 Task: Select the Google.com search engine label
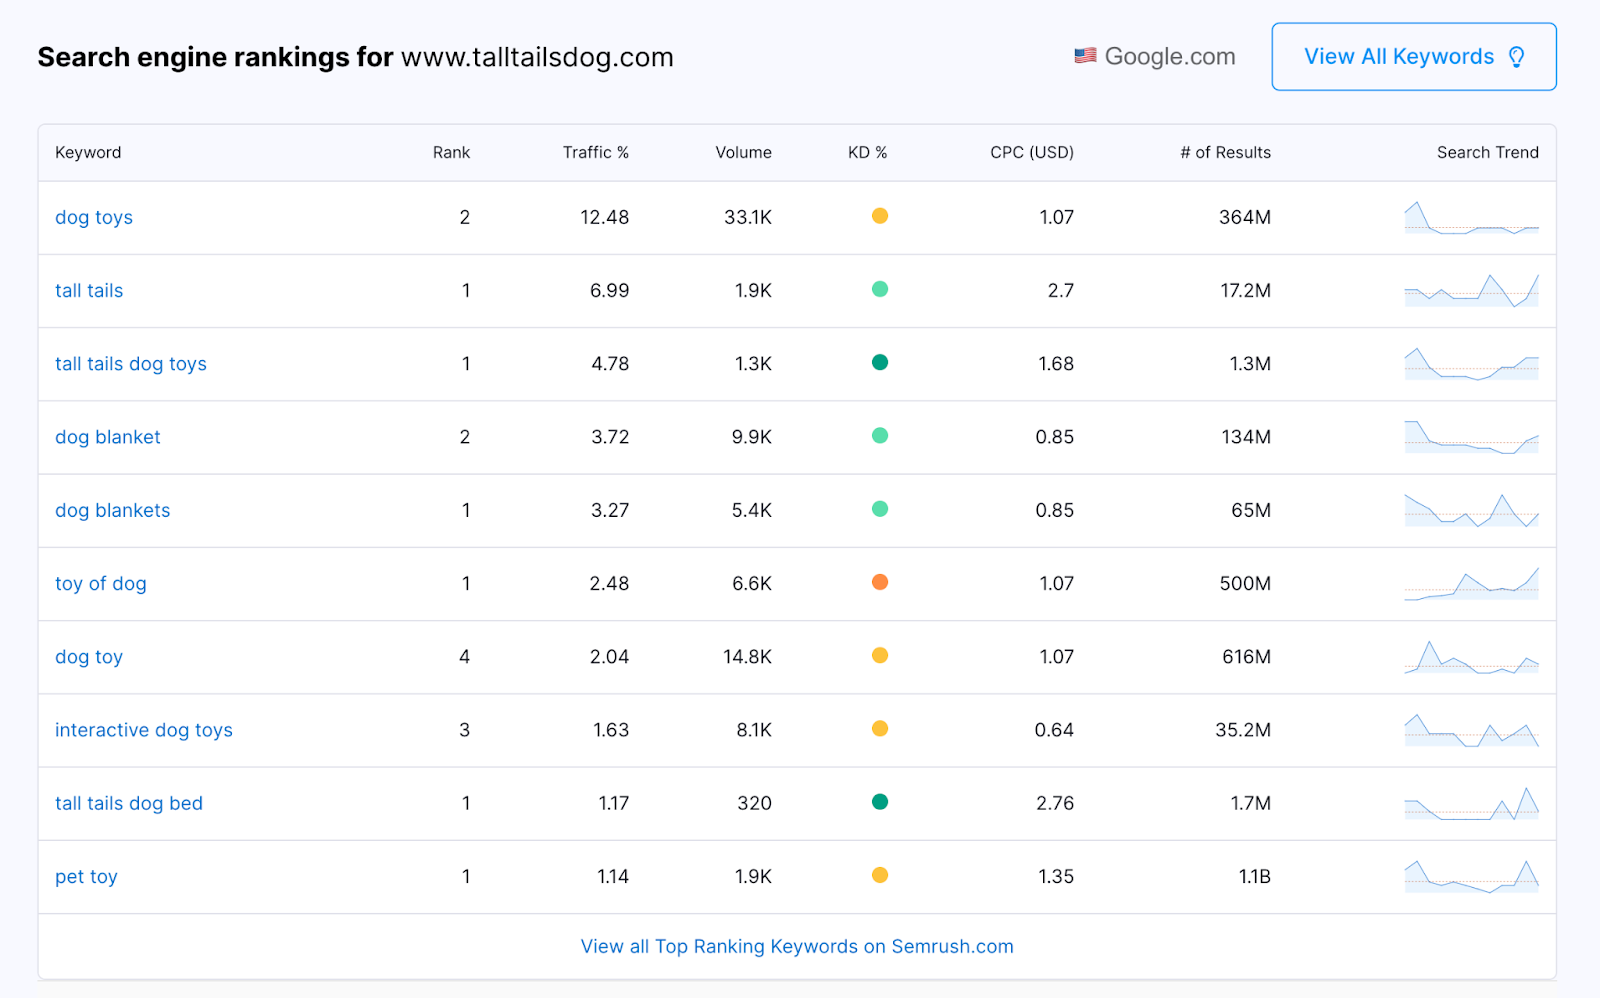(1170, 57)
